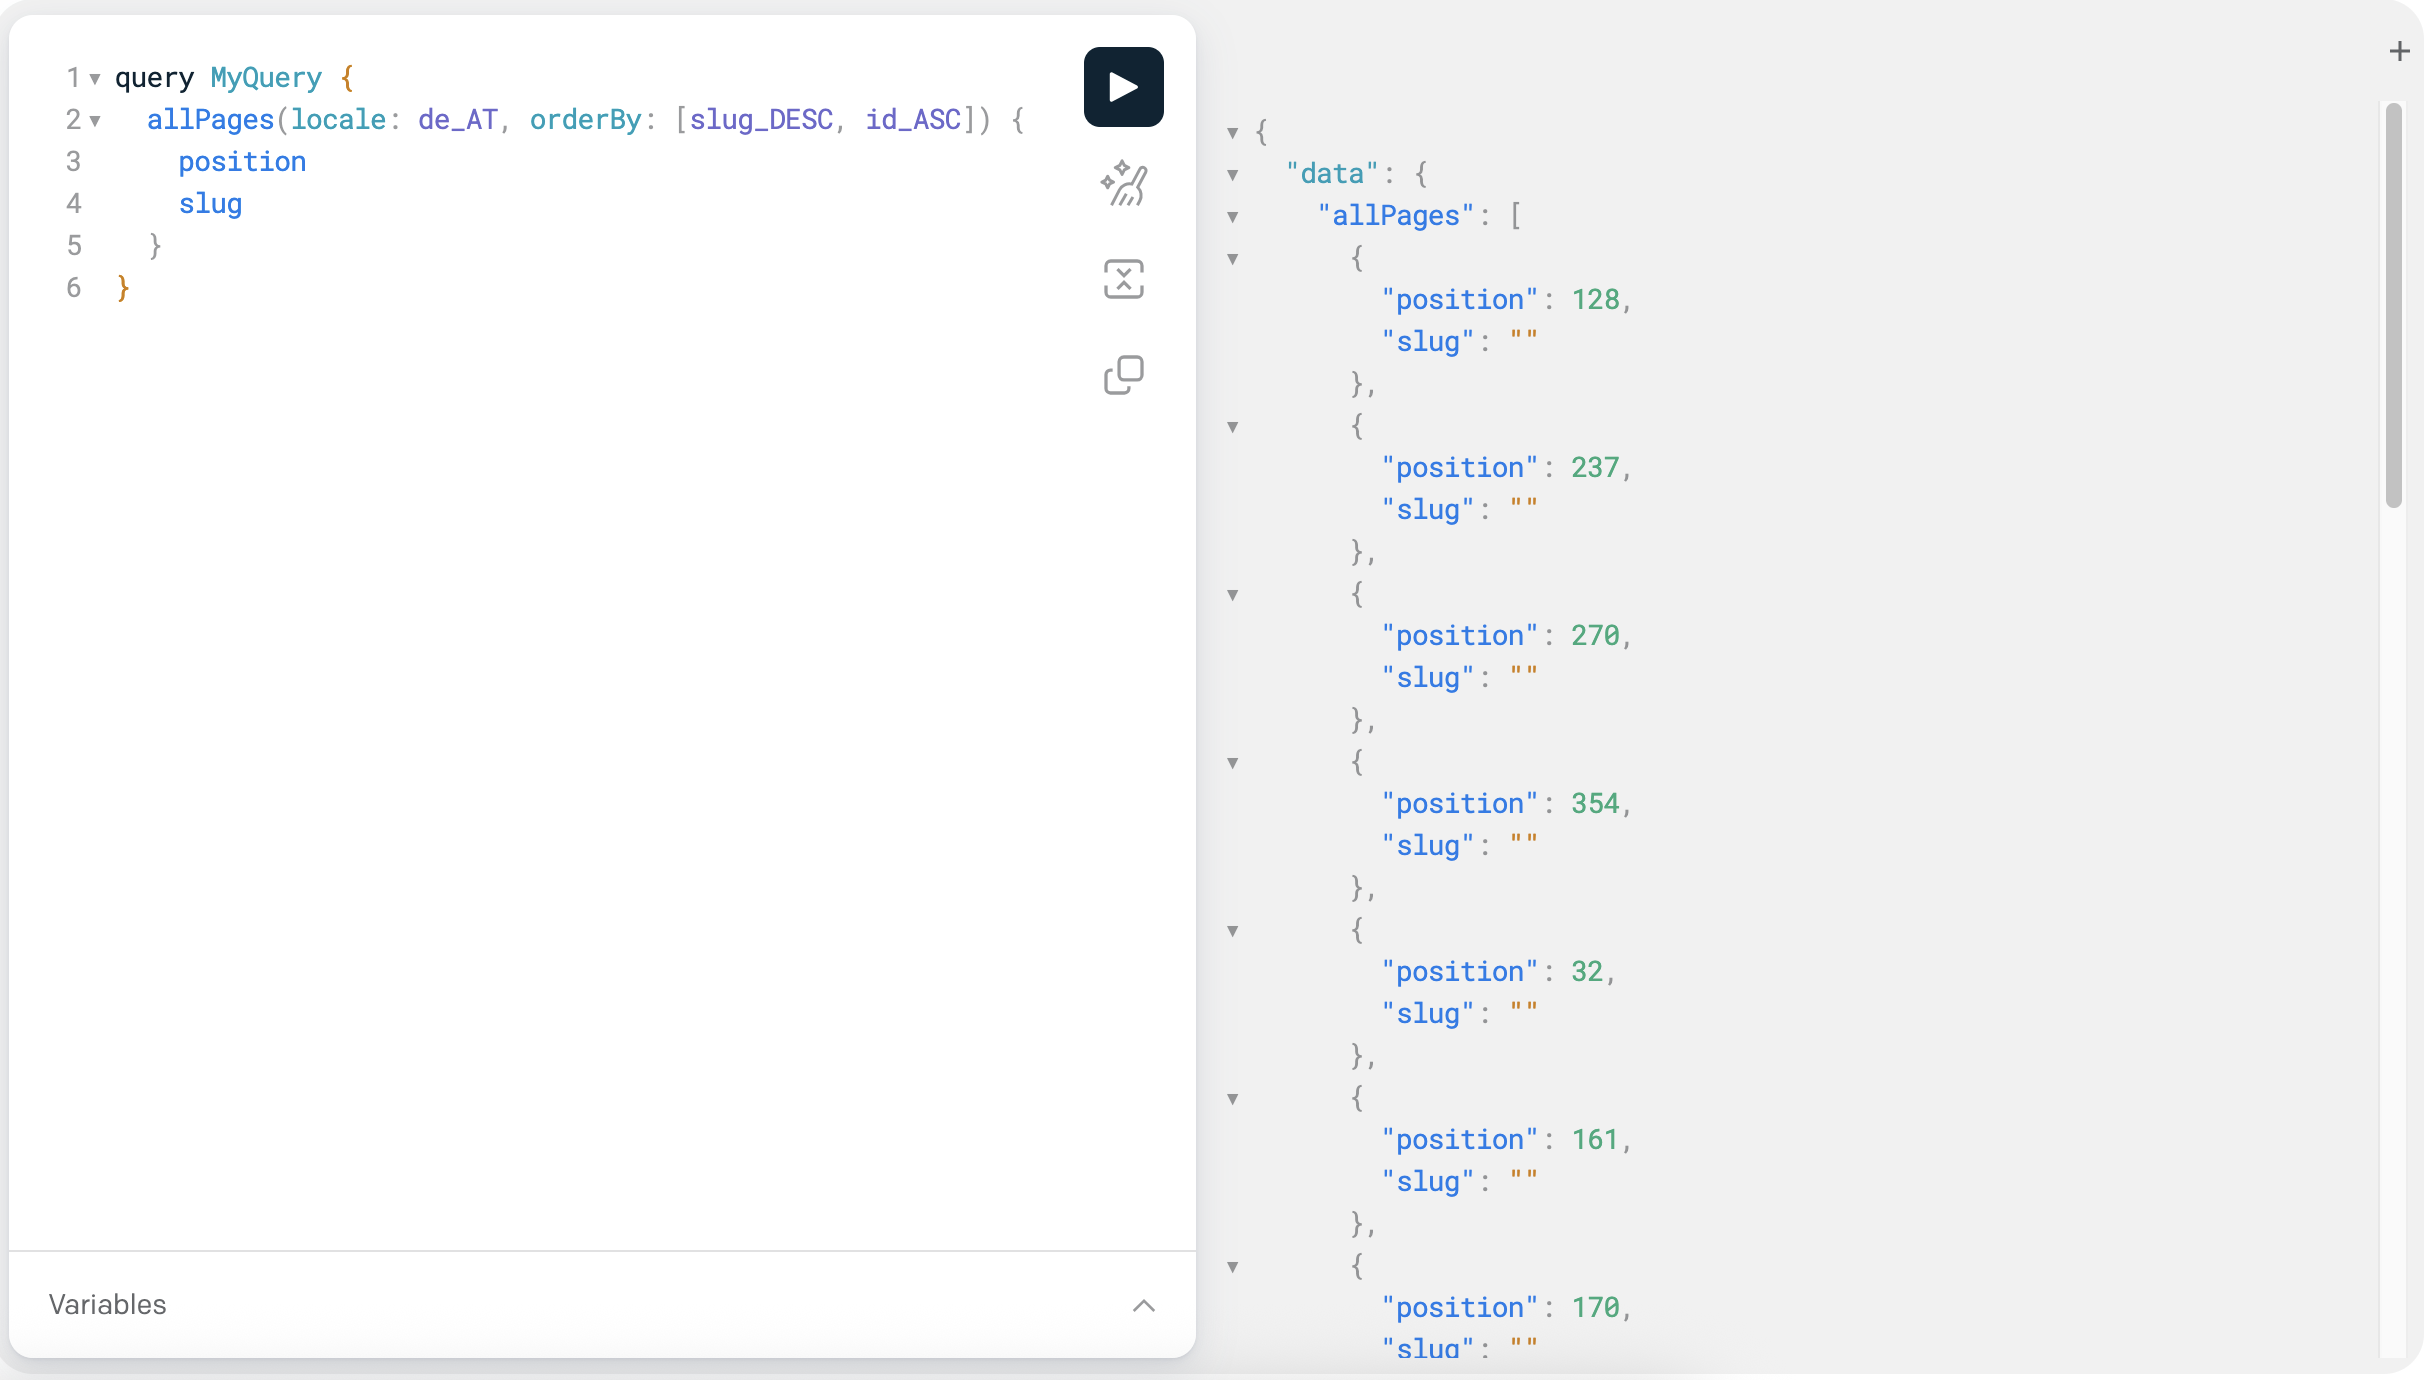The height and width of the screenshot is (1380, 2434).
Task: Collapse the query MyQuery fold arrow
Action: coord(95,79)
